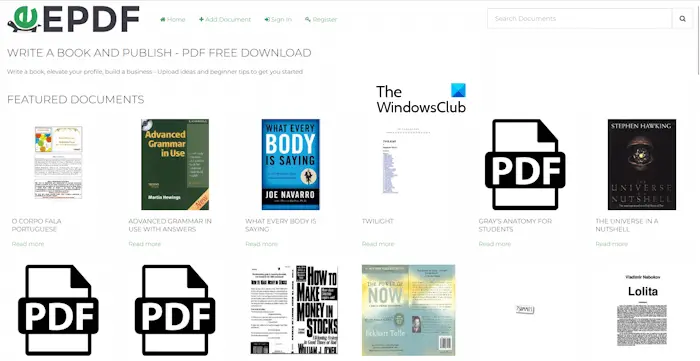Open ADVANCED GRAMMAR IN USE WITH ANSWERS title
The image size is (700, 361).
170,225
